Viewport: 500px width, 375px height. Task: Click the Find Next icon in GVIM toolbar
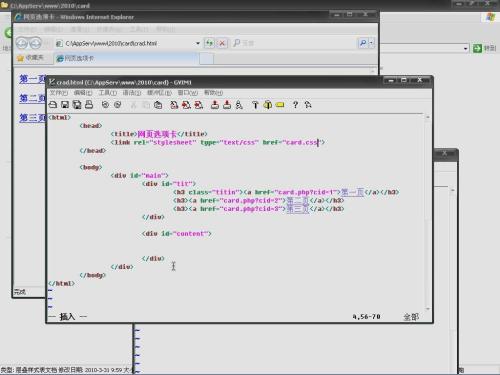click(186, 105)
